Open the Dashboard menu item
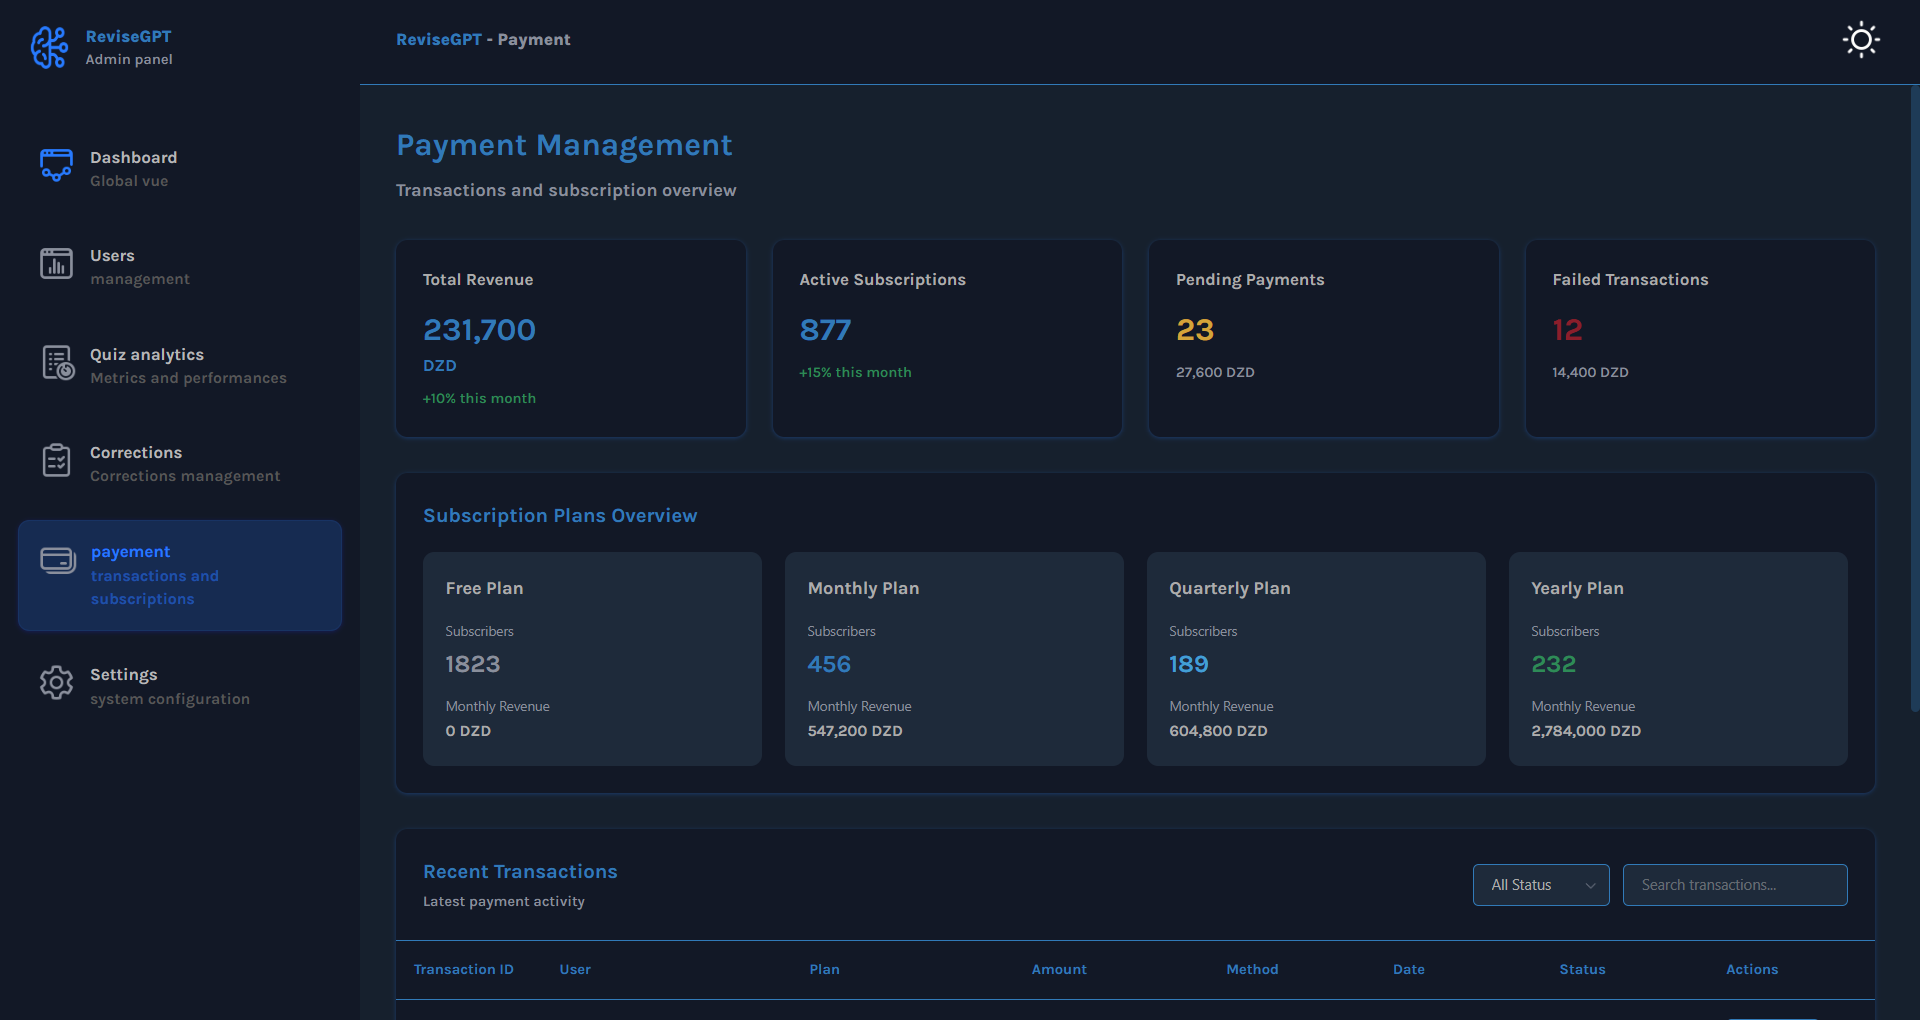 [180, 169]
